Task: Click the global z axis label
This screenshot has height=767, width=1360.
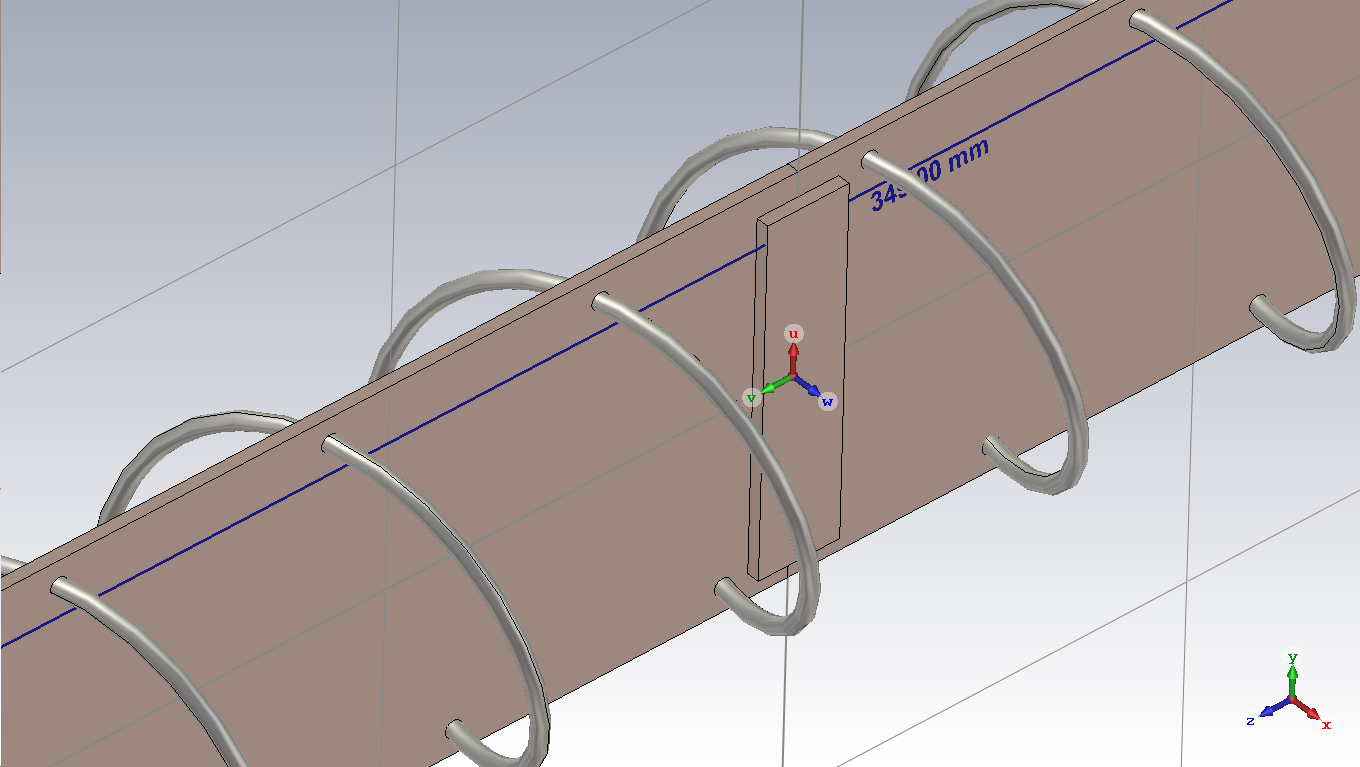Action: [1250, 721]
